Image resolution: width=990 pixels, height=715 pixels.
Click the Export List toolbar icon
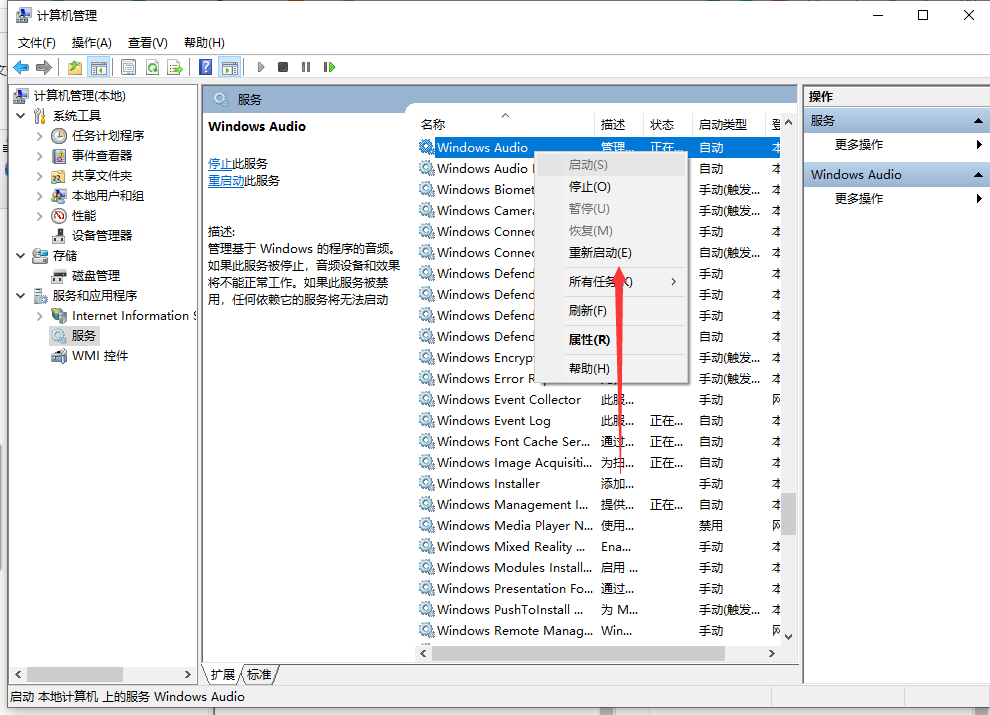point(175,67)
